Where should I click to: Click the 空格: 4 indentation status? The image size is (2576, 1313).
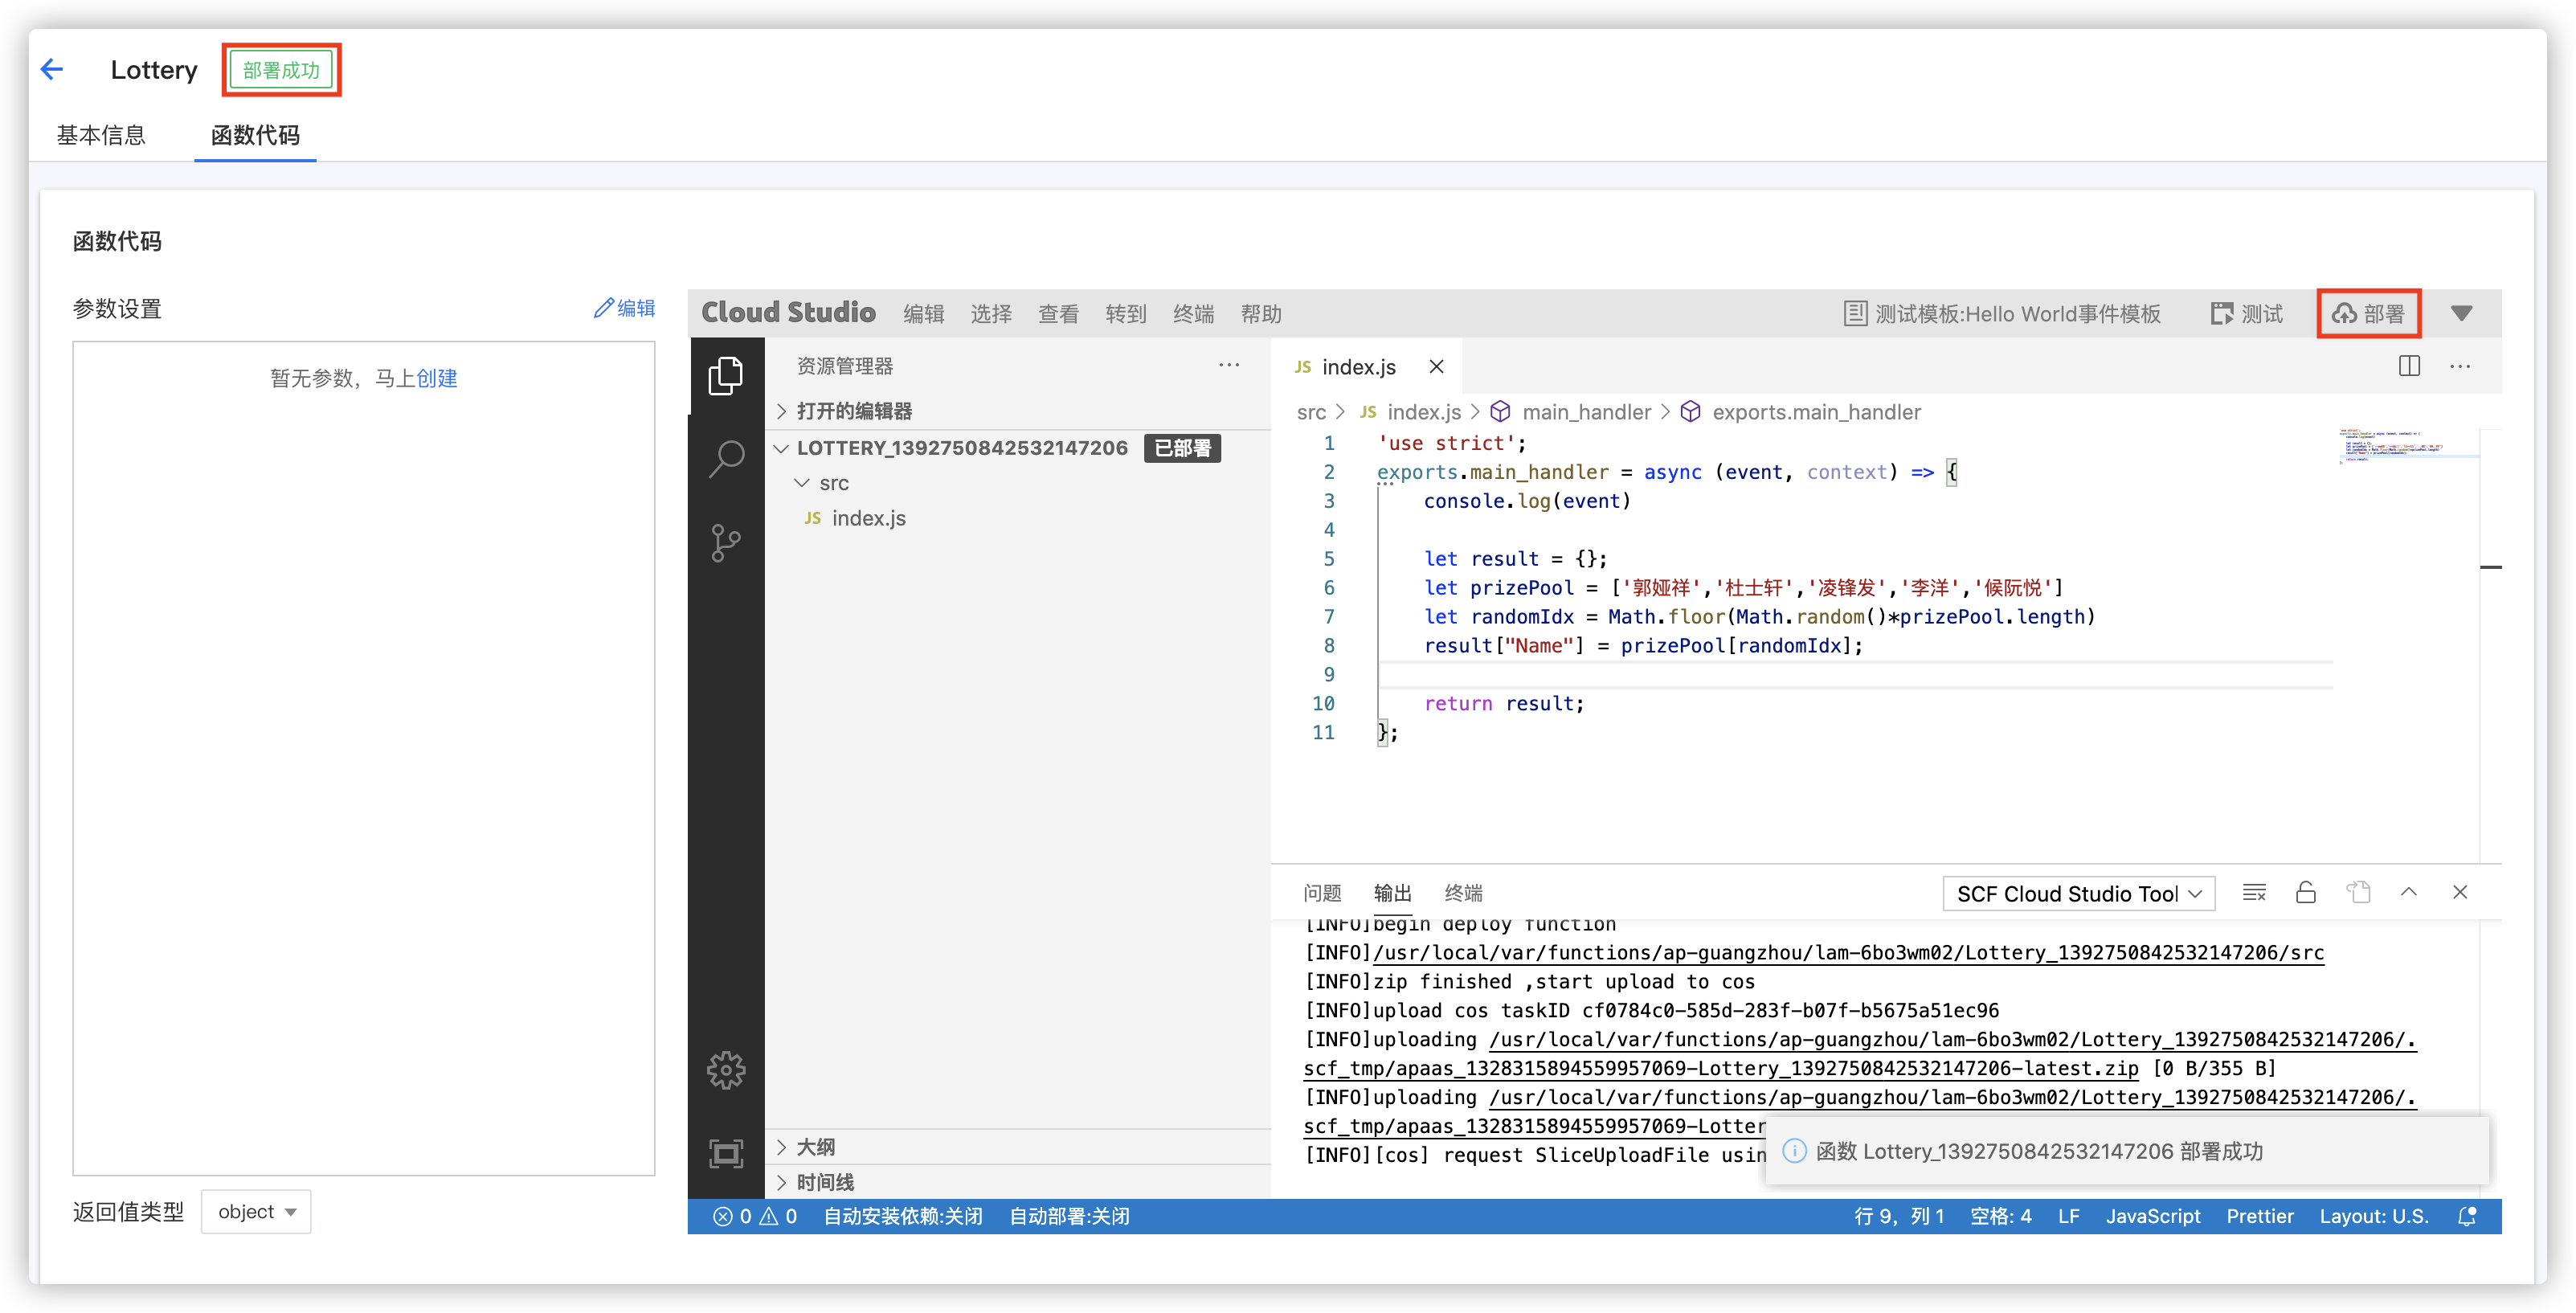[2000, 1216]
